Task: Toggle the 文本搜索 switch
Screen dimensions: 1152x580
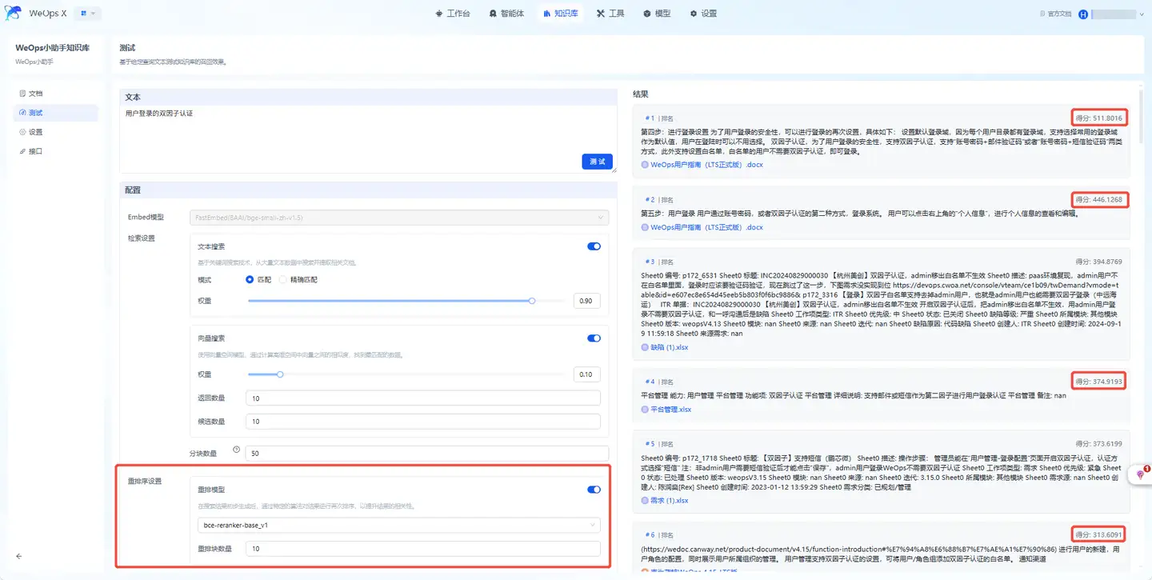Action: (594, 246)
